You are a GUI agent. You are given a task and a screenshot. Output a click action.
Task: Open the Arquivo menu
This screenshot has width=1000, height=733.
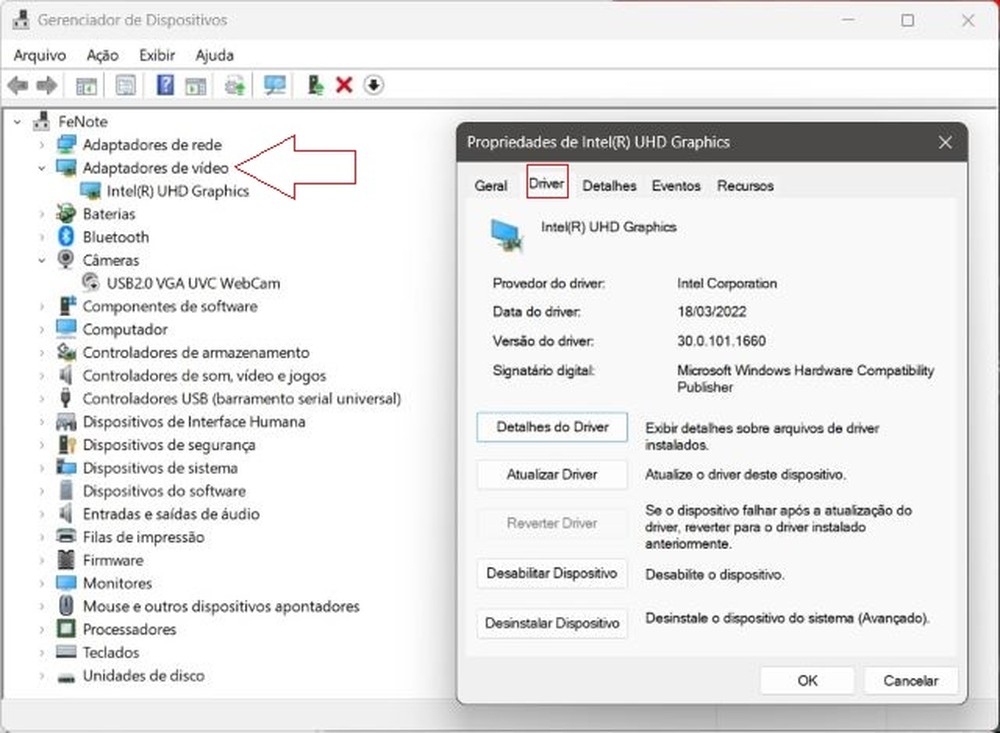[x=39, y=55]
